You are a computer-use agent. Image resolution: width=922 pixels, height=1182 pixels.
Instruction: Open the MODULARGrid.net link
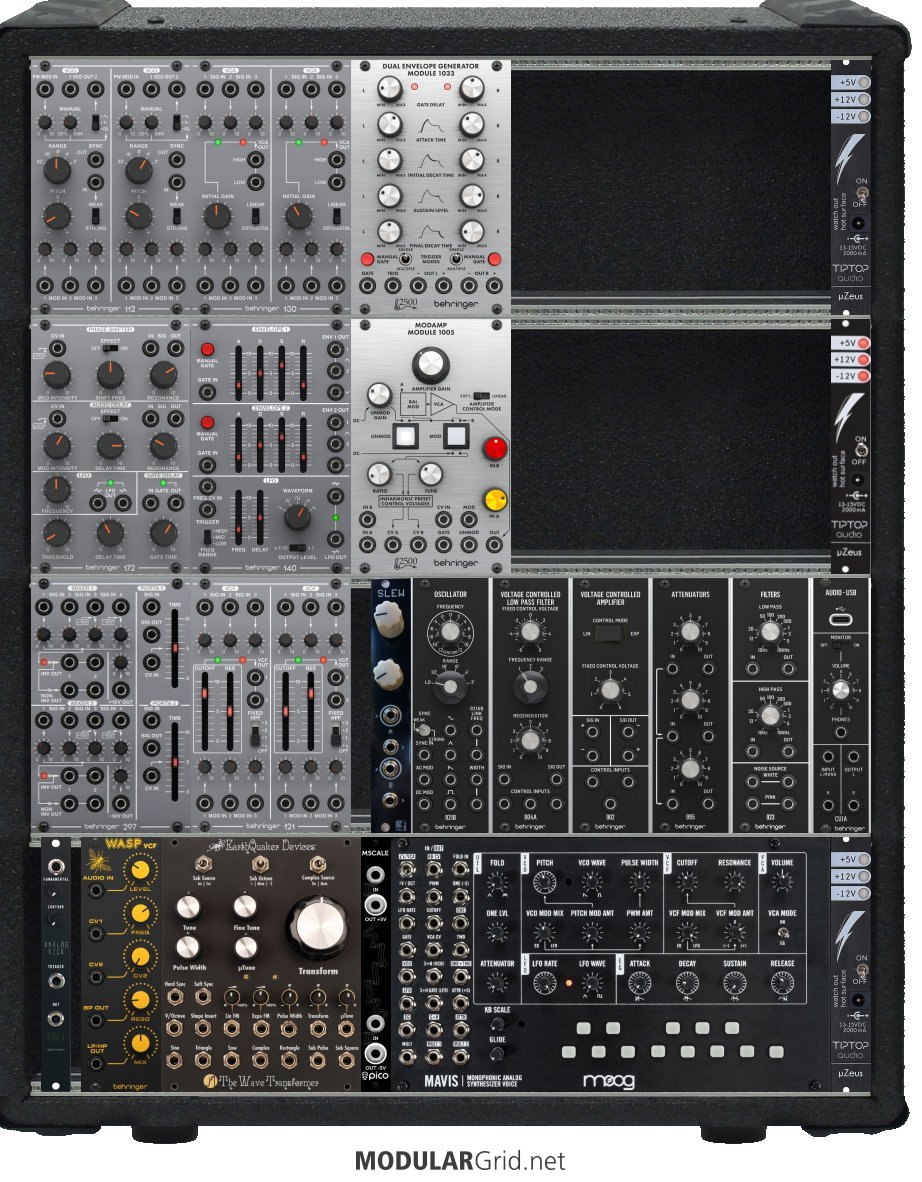pyautogui.click(x=460, y=1160)
